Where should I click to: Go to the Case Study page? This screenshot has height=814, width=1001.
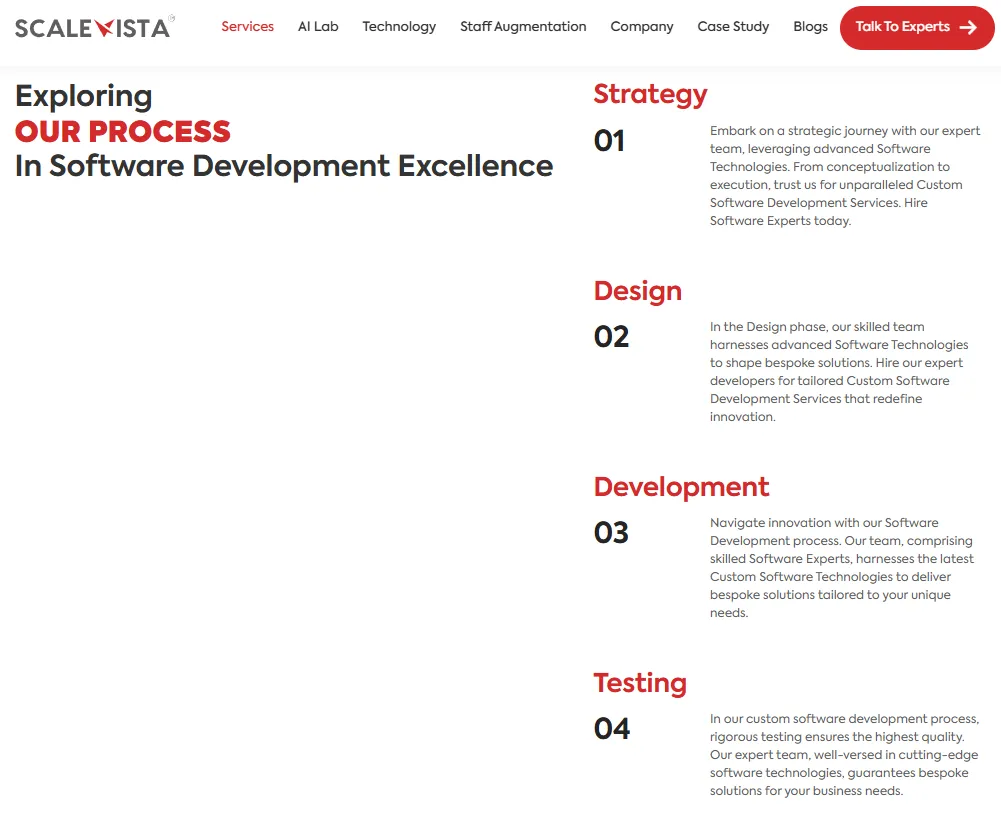pos(733,27)
